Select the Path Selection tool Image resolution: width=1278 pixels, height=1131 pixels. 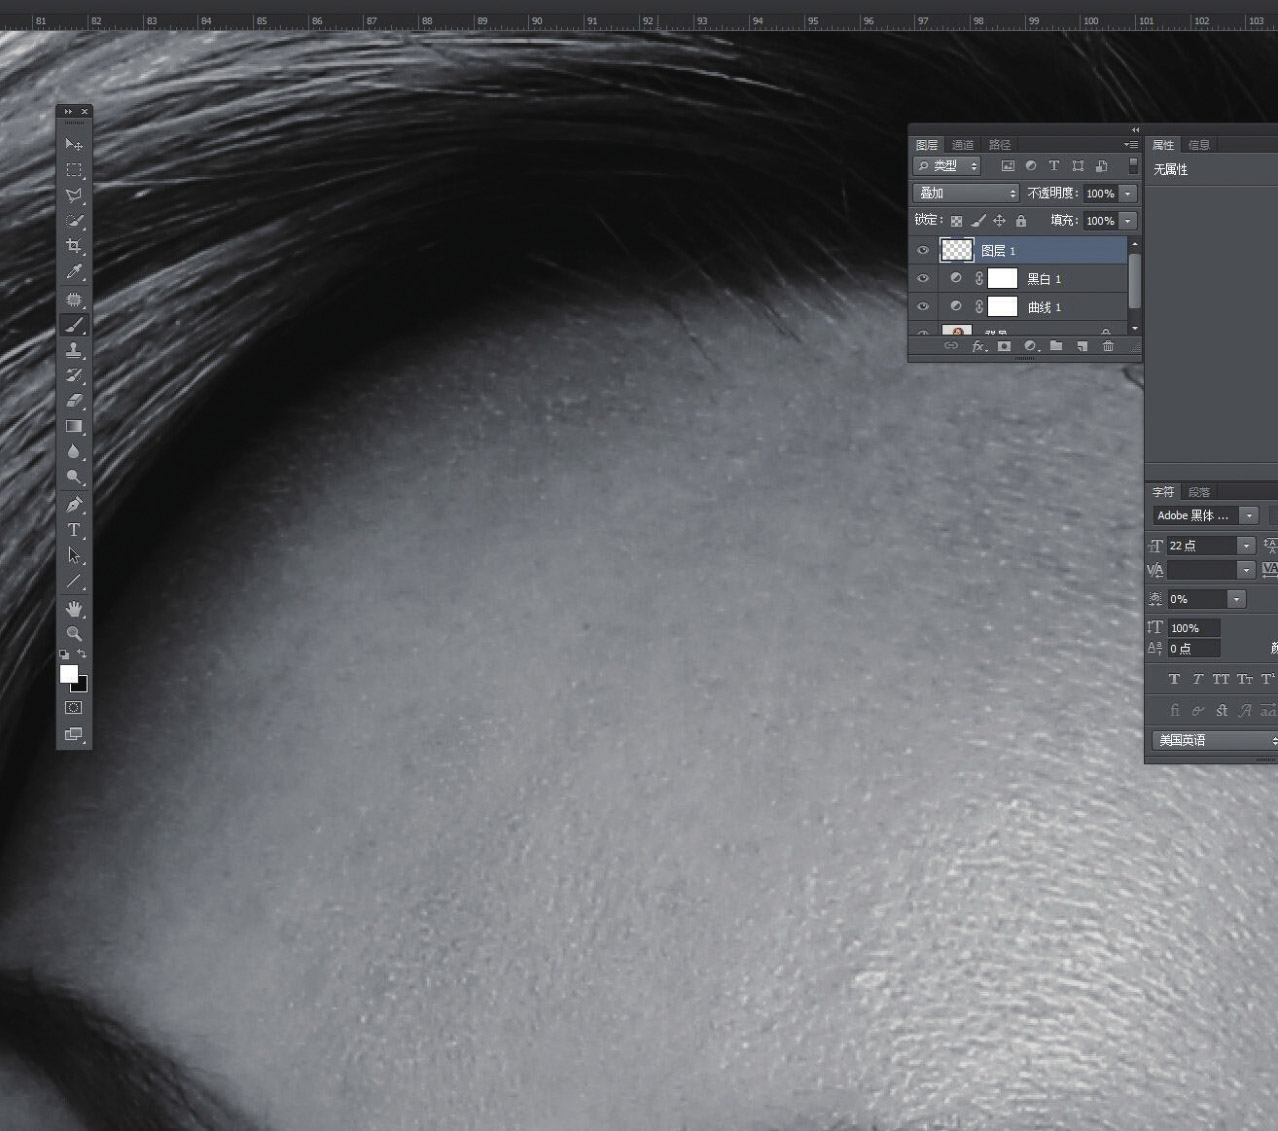(x=74, y=555)
